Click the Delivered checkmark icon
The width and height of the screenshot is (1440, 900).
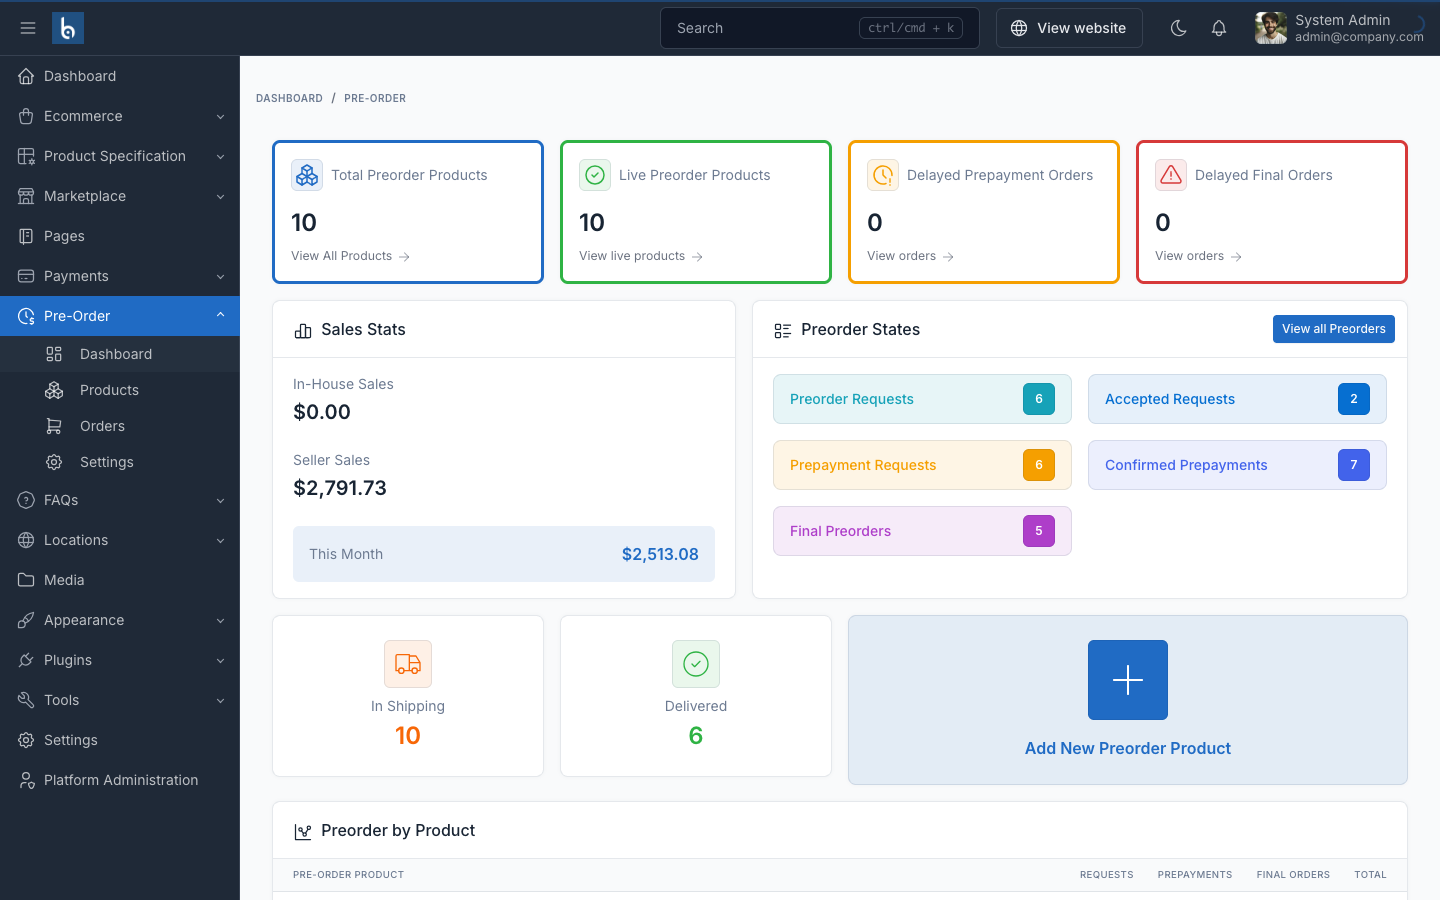(x=696, y=664)
